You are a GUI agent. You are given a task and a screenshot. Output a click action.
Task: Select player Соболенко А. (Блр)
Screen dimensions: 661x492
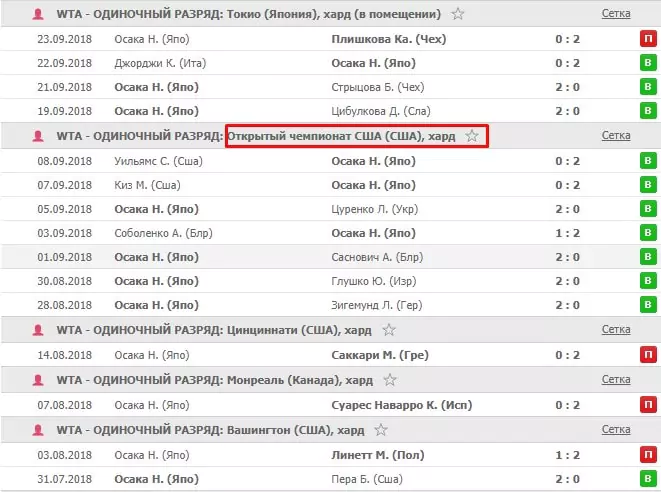[x=164, y=233]
